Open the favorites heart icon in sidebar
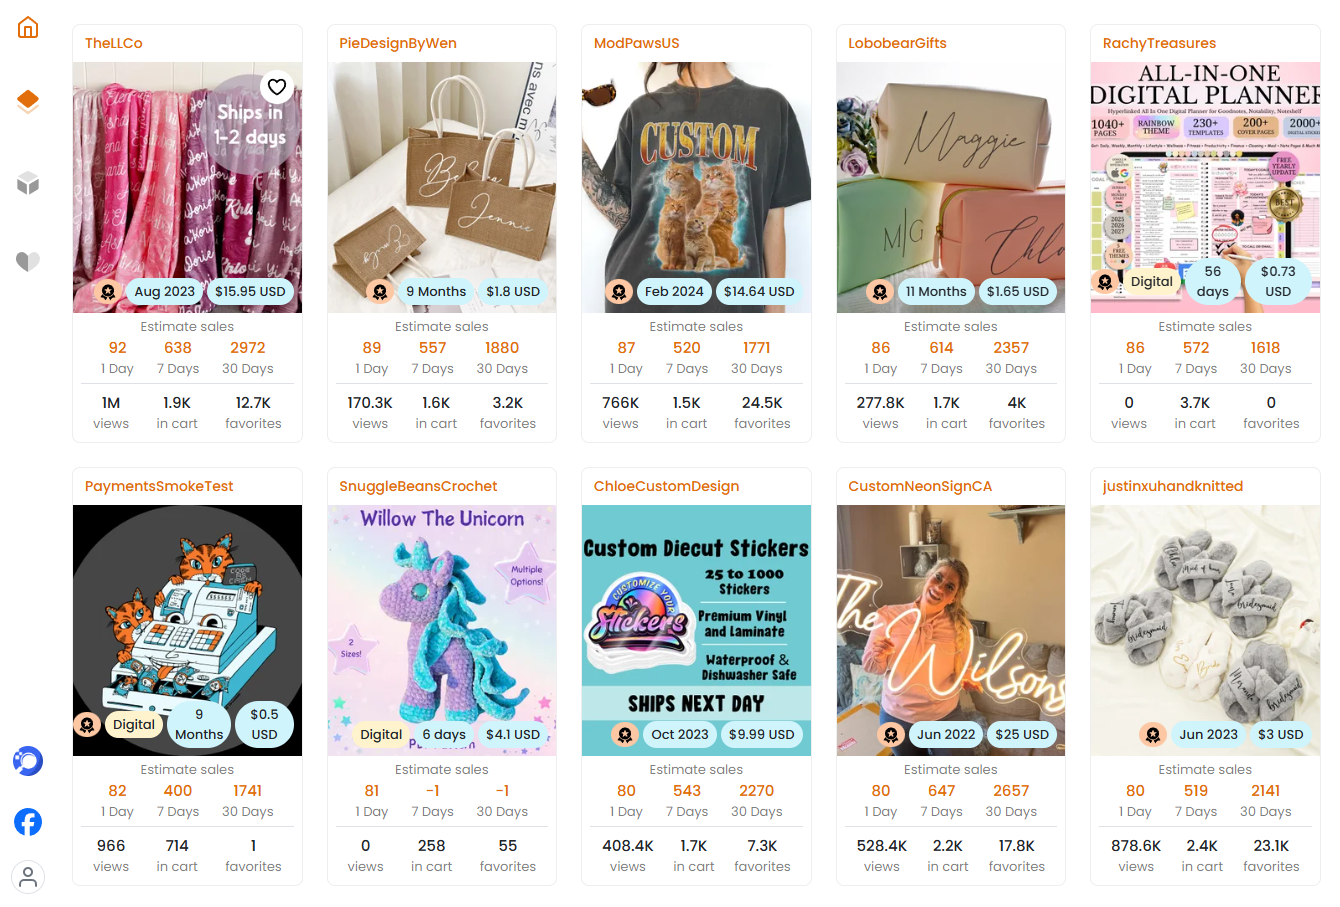 click(x=28, y=261)
